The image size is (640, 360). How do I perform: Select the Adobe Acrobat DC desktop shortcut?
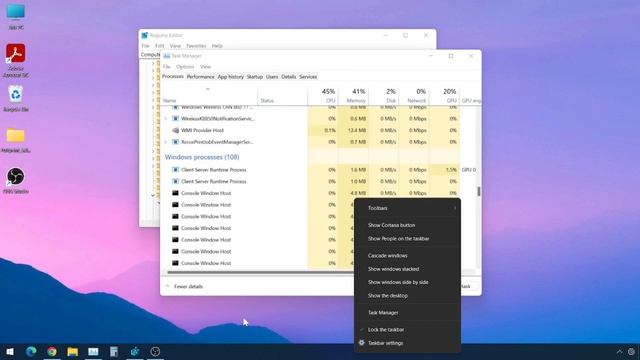click(16, 60)
